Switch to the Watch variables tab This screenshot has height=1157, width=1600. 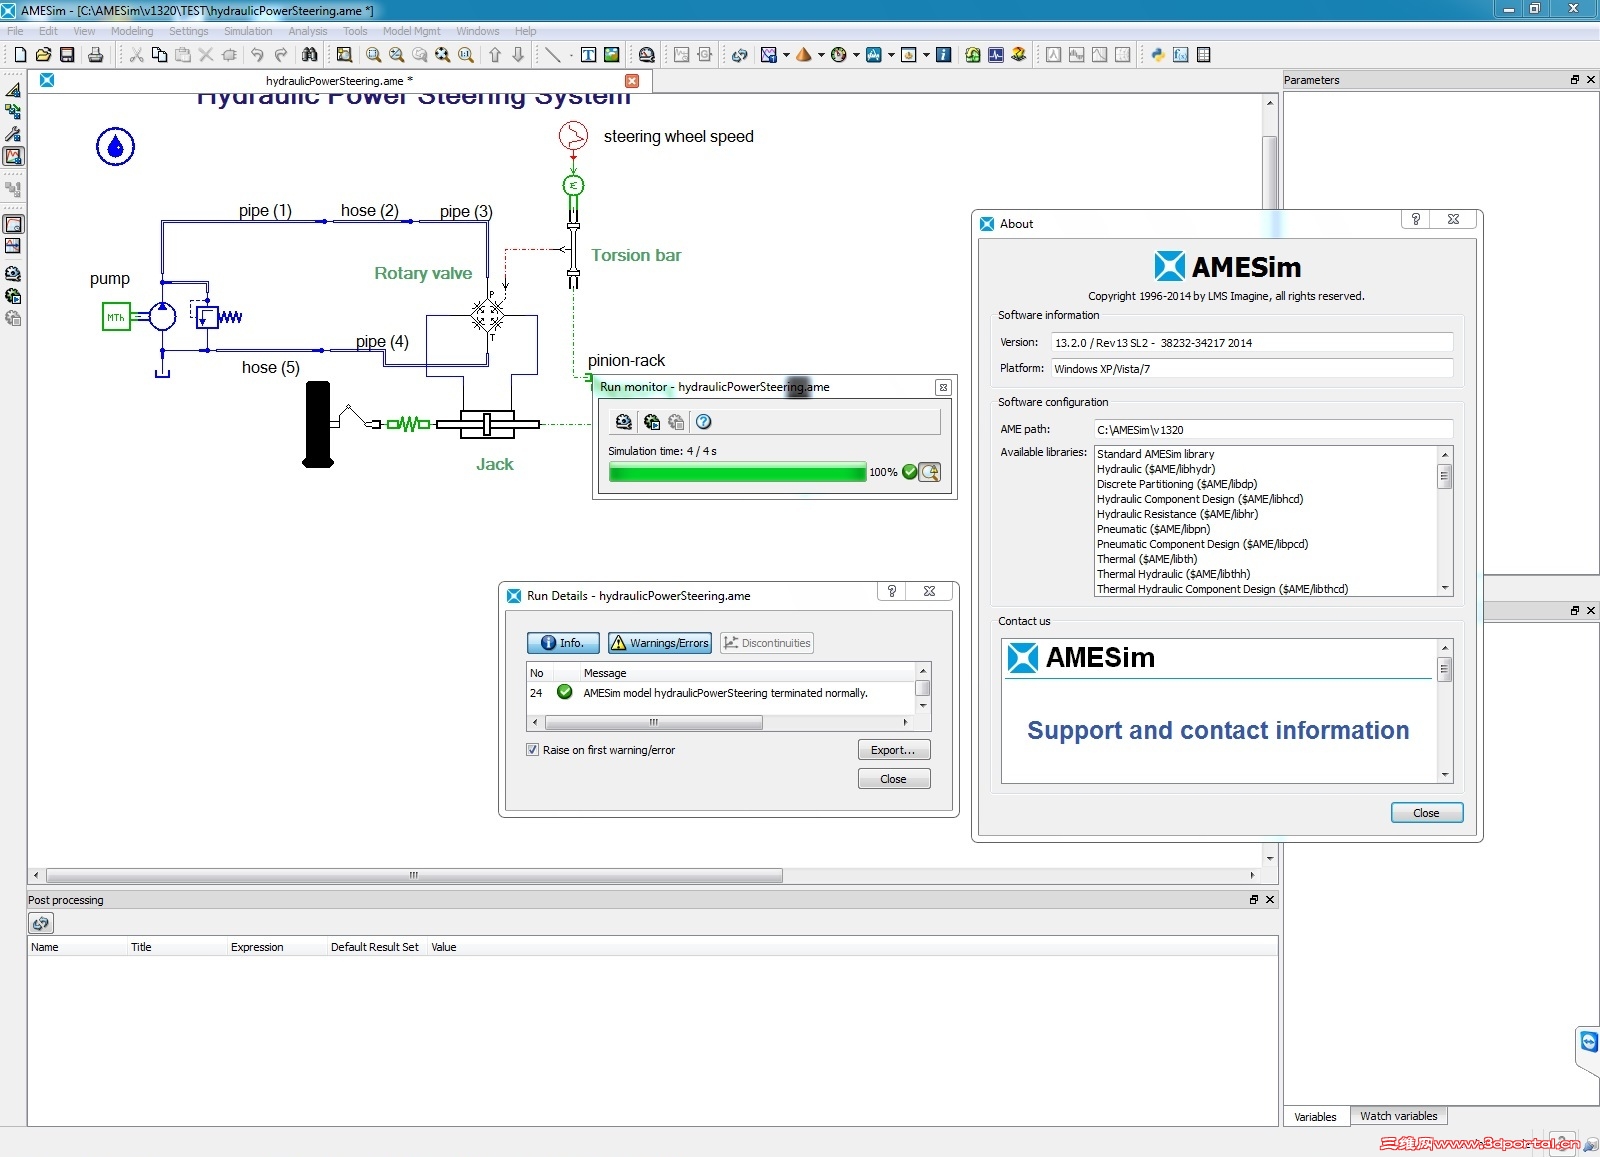coord(1398,1116)
